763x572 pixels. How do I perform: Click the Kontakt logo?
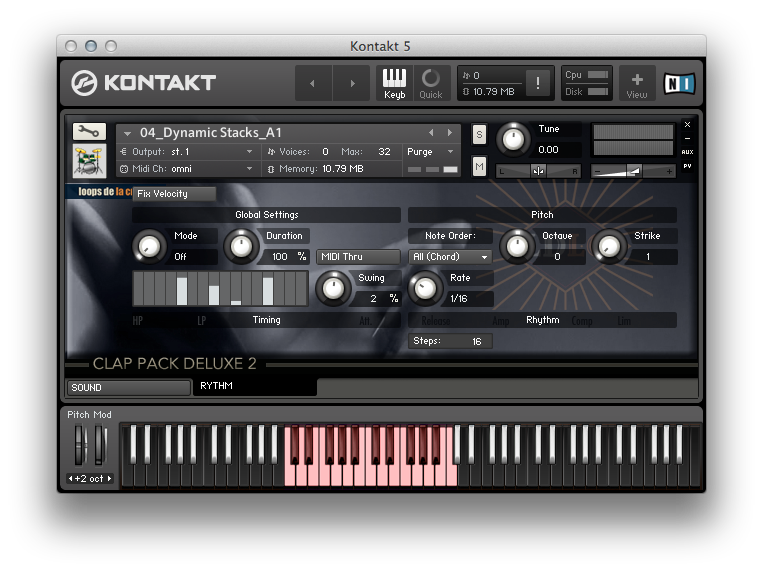[144, 83]
